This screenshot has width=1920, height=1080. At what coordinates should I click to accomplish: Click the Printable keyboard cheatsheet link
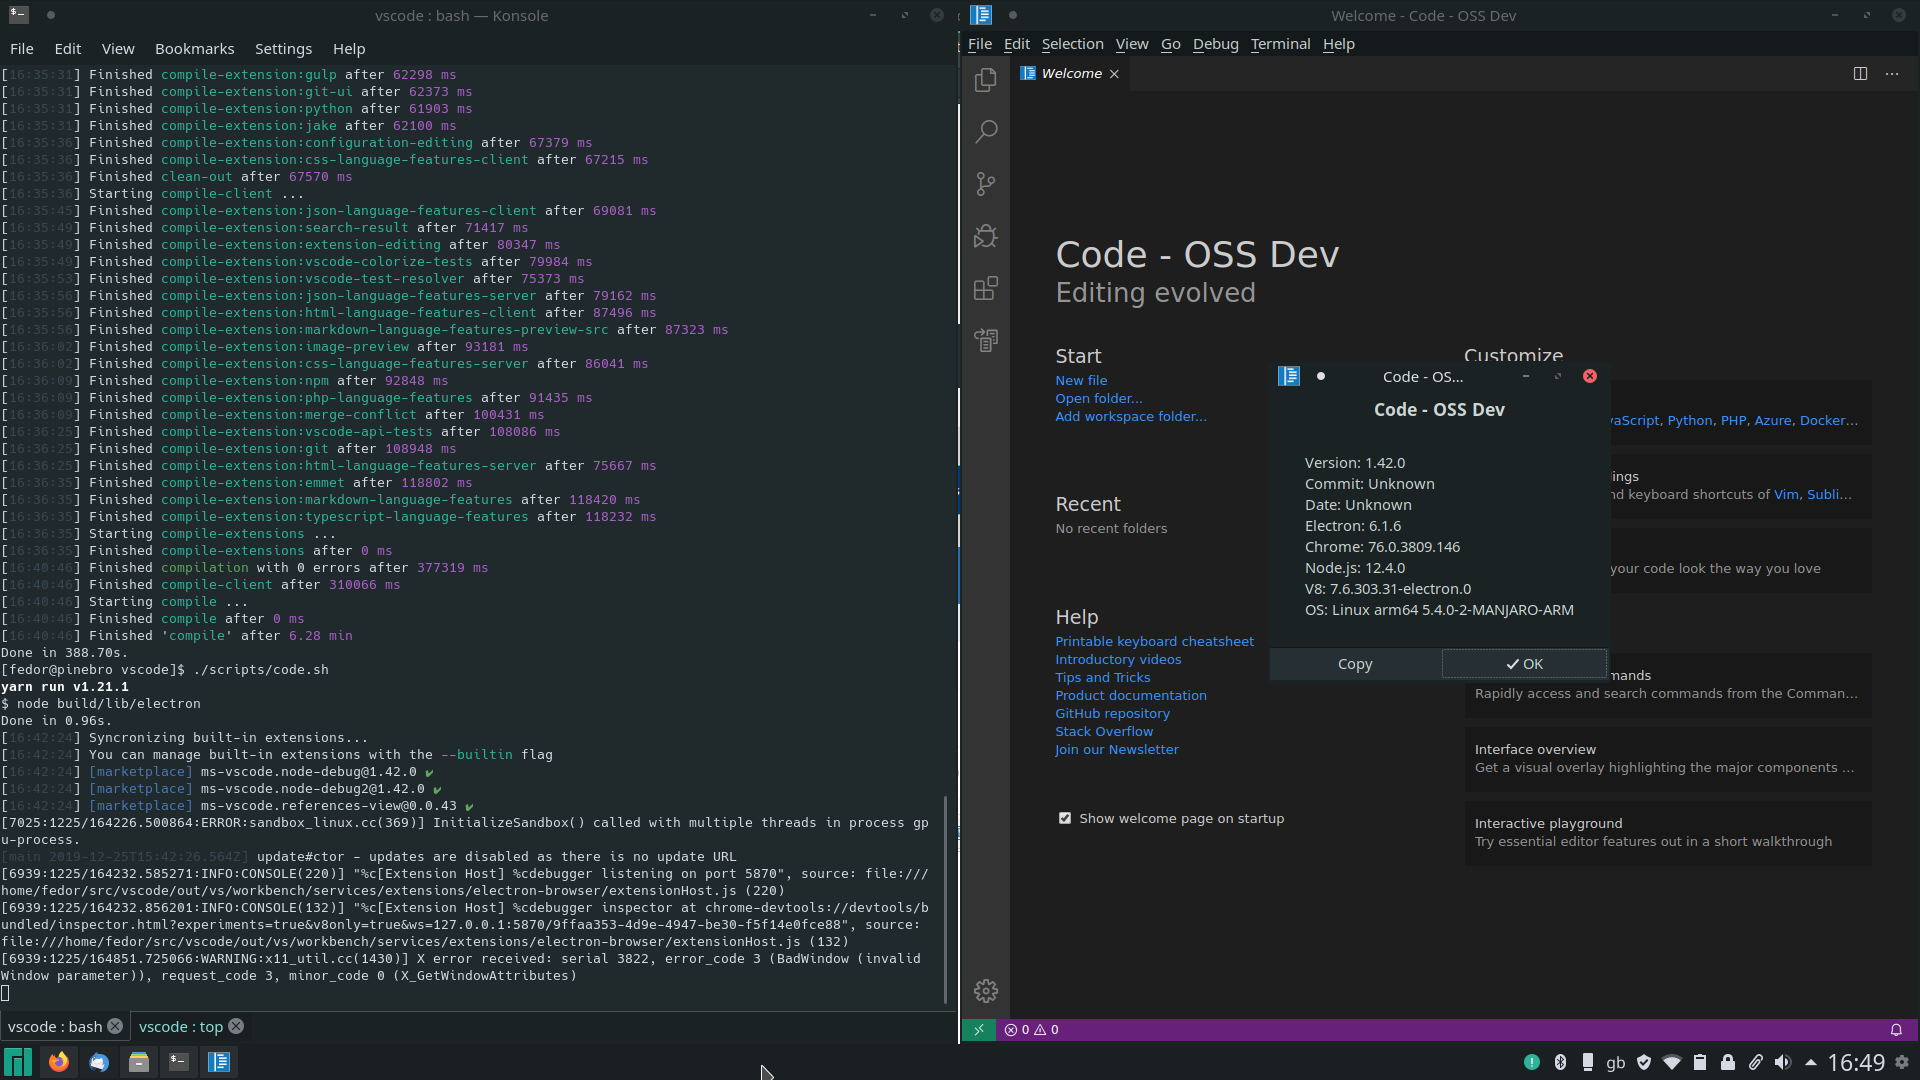tap(1154, 642)
